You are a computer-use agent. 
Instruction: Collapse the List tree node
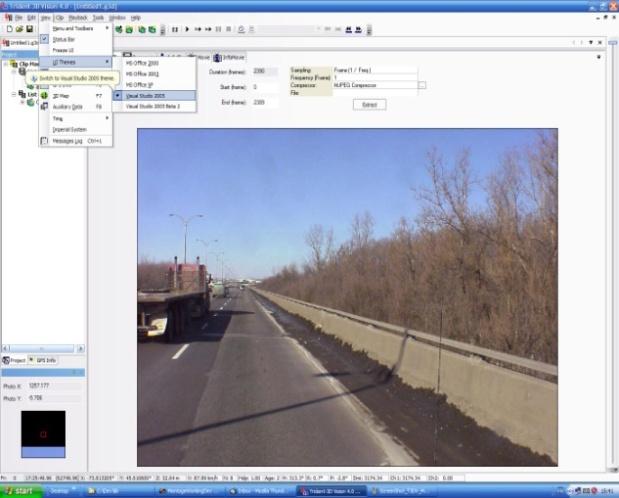[x=14, y=94]
